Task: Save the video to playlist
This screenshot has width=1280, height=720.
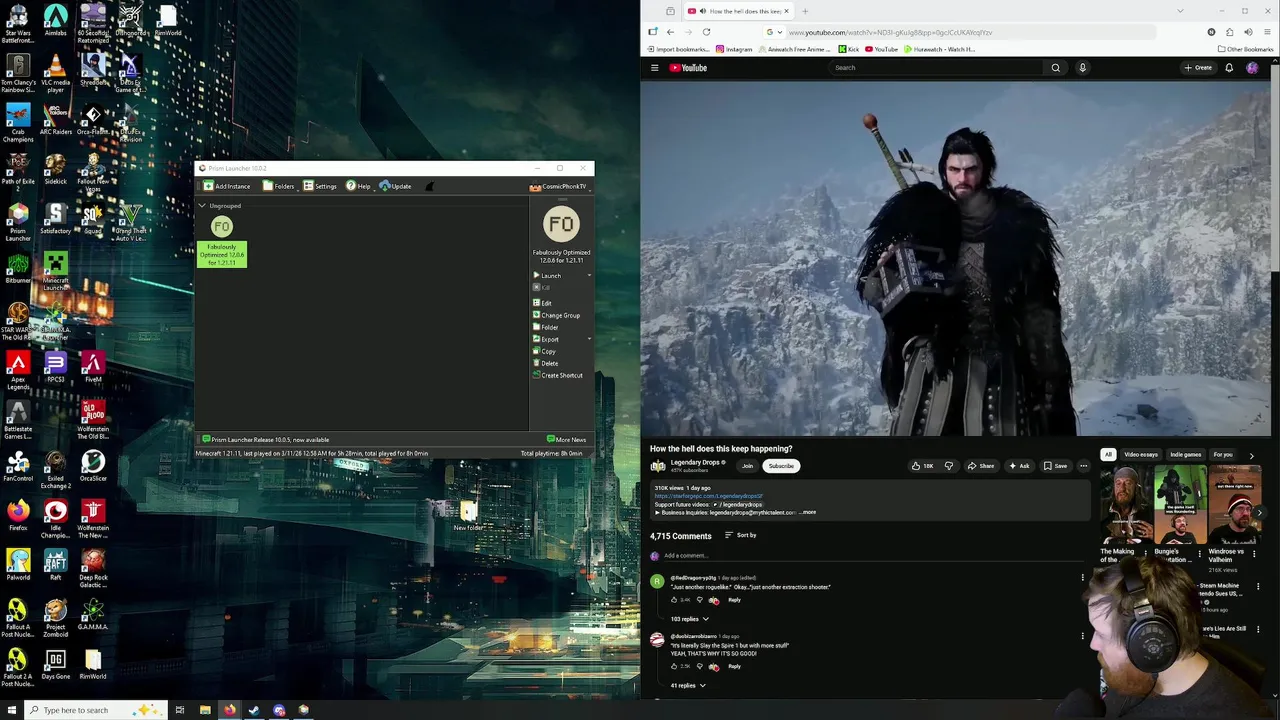Action: coord(1055,466)
